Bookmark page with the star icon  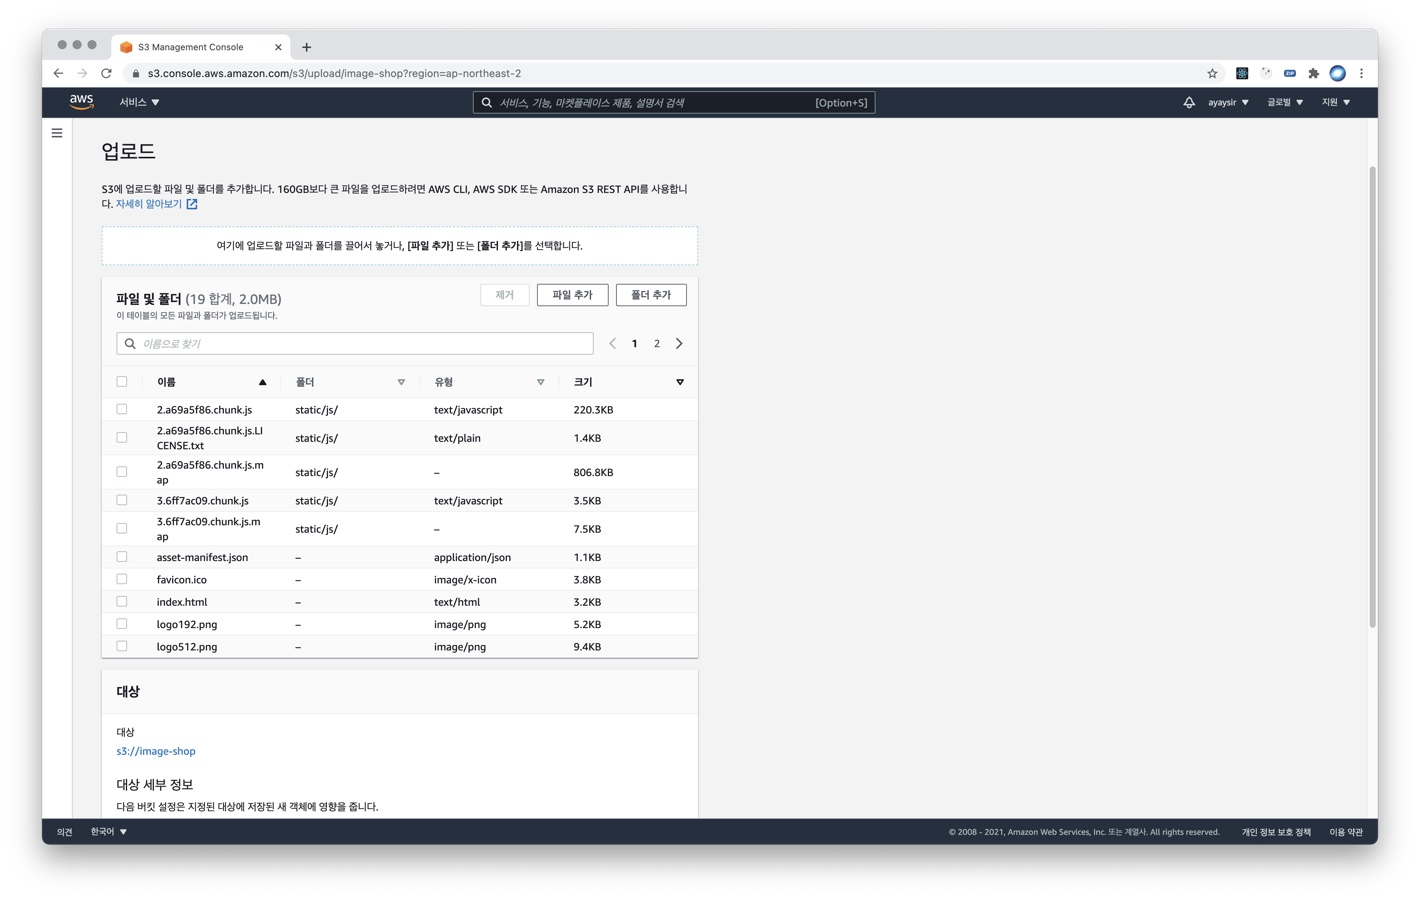point(1212,73)
